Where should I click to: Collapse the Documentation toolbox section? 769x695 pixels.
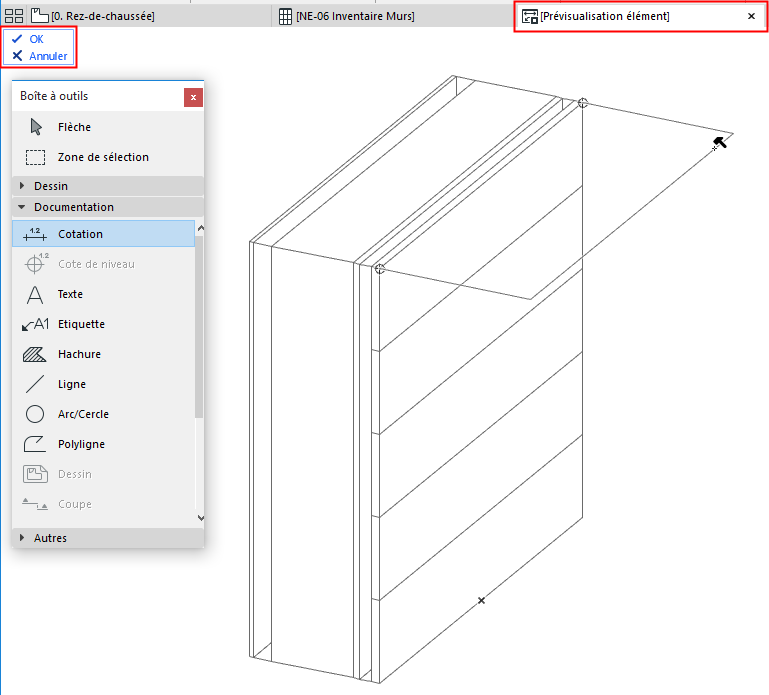[108, 207]
